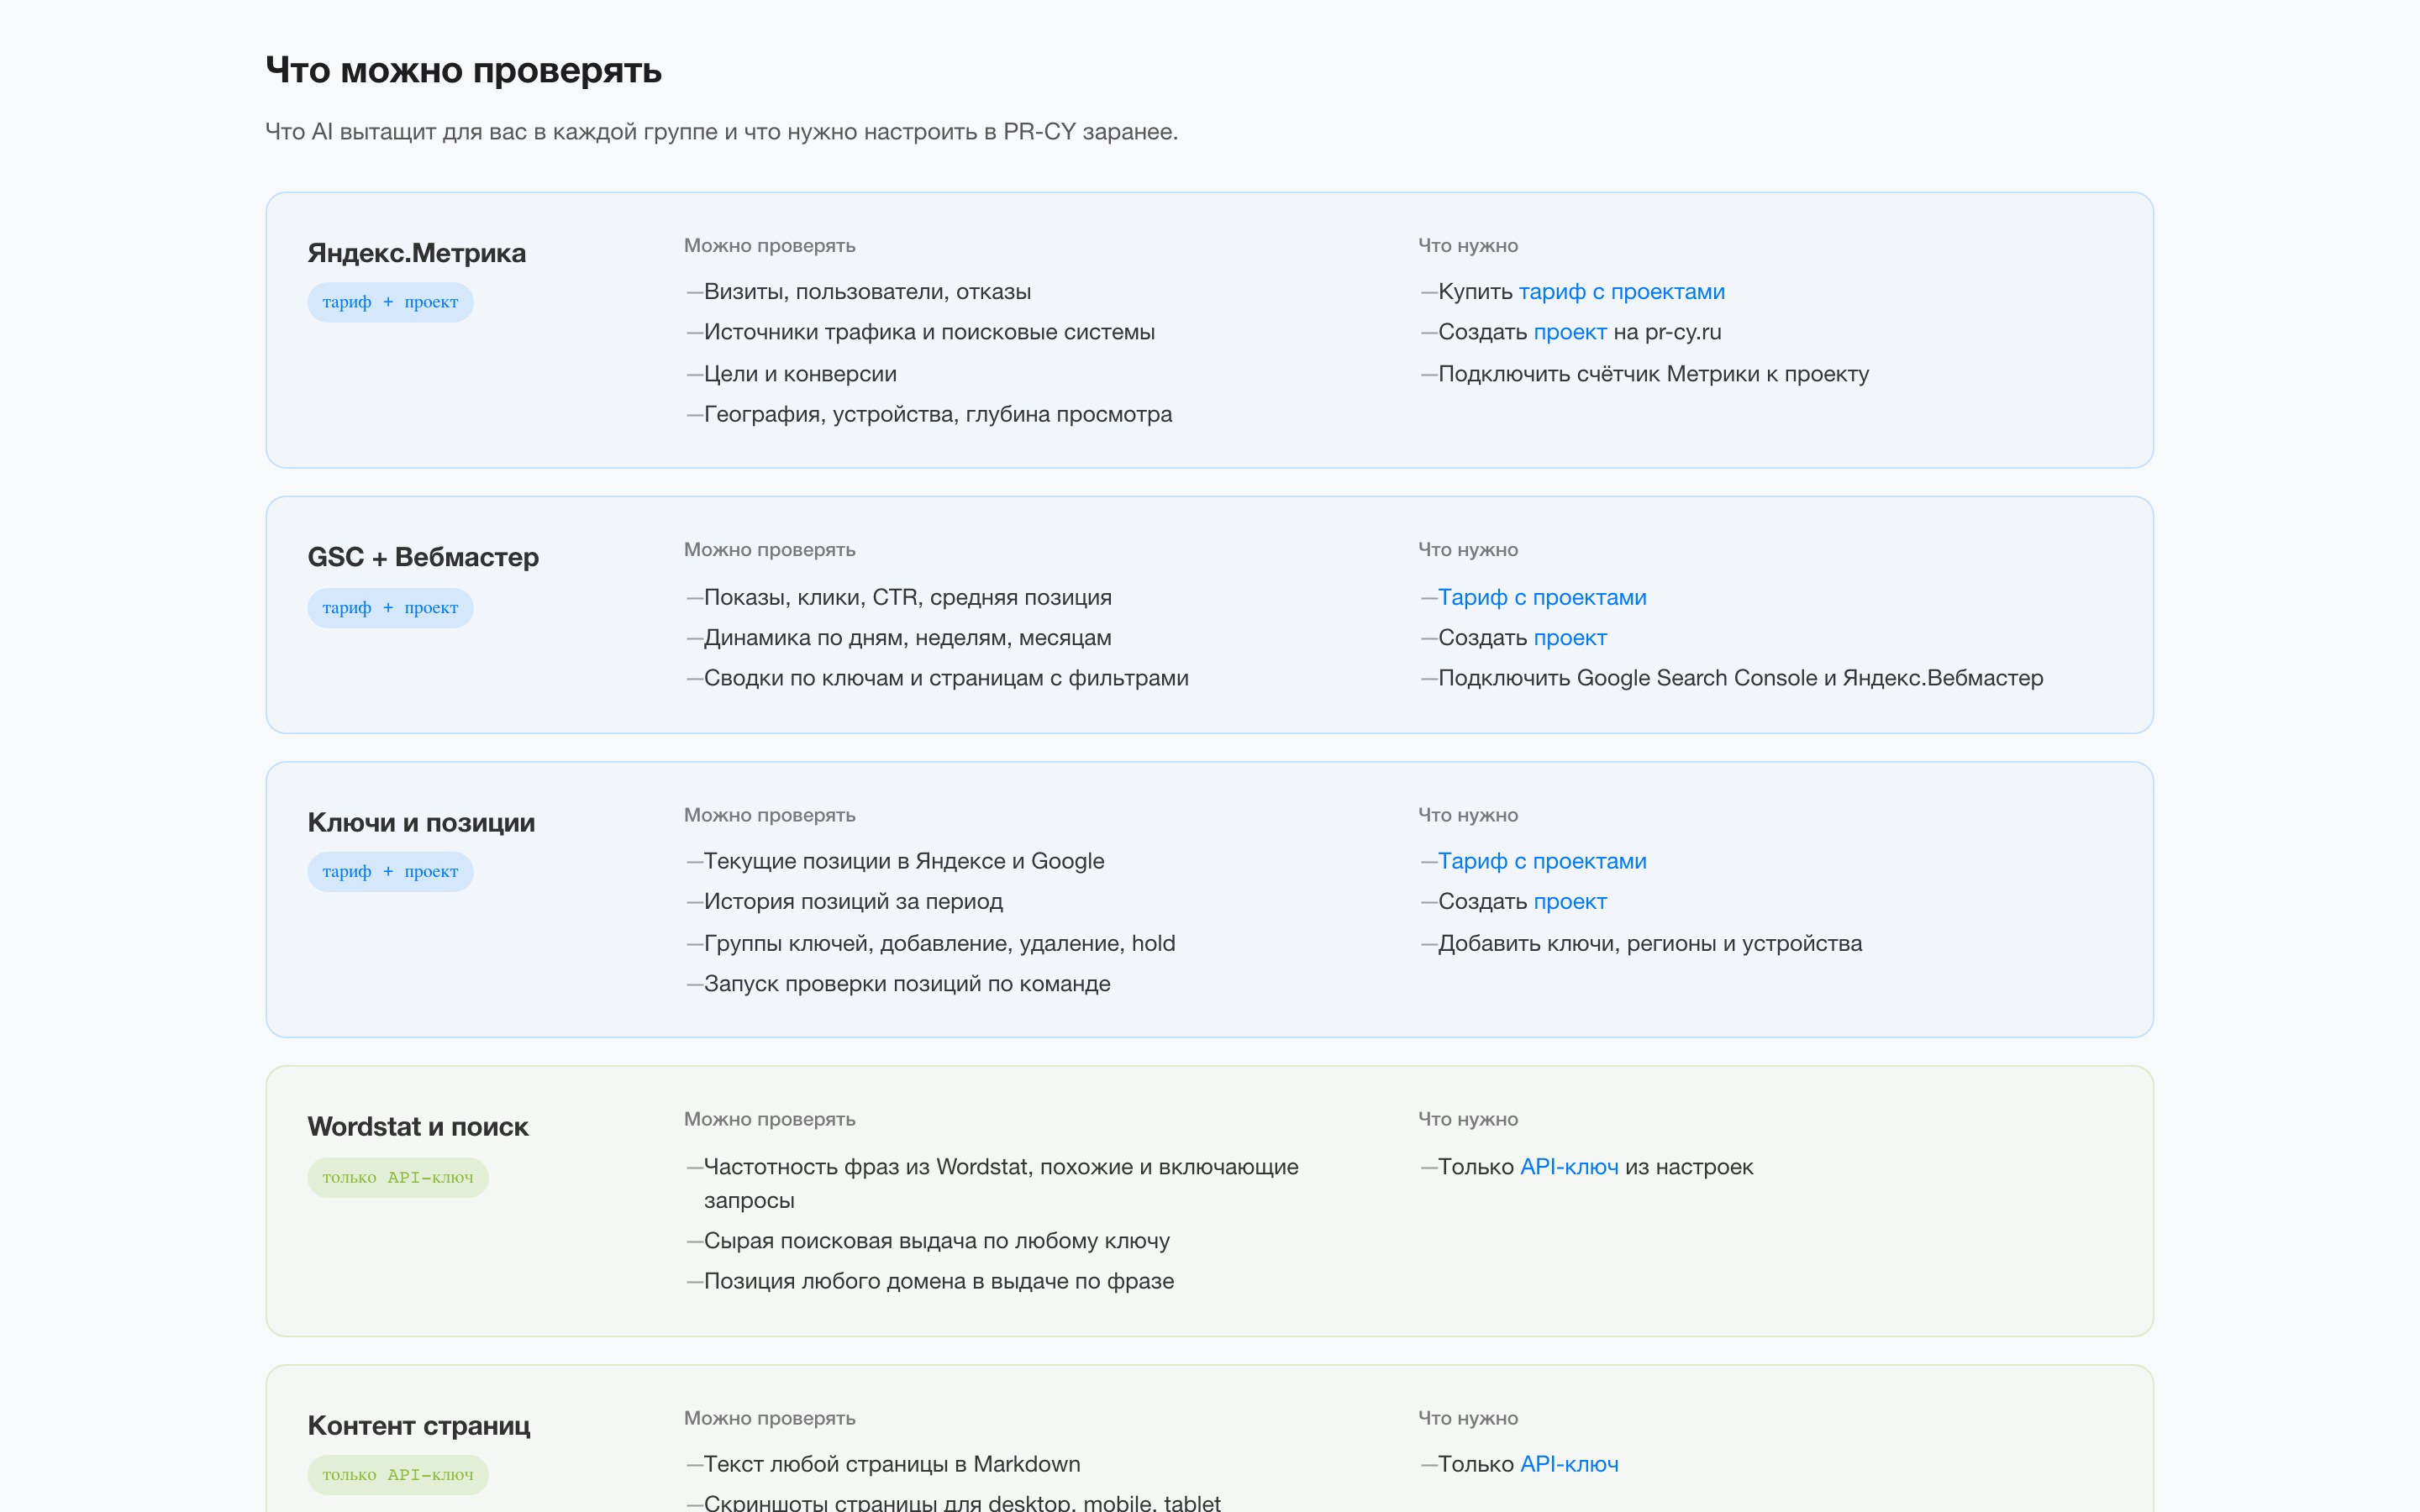Click 'Можно проверять' label in Контент страниц card
The image size is (2420, 1512).
tap(770, 1418)
